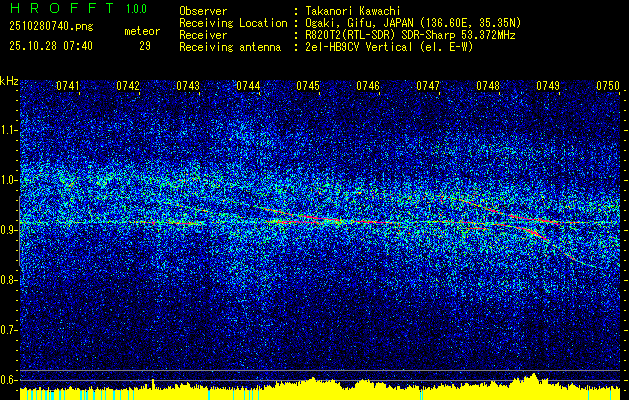This screenshot has width=629, height=400.
Task: Click the yellow signal power graph at bottom
Action: 320,388
